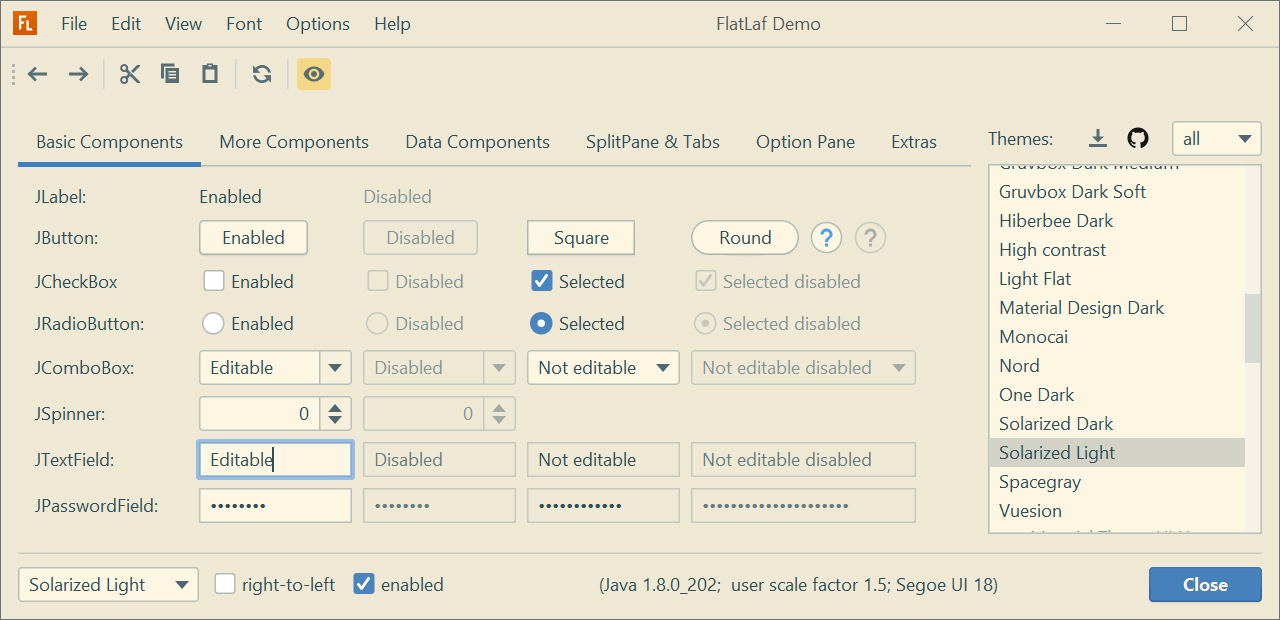This screenshot has width=1280, height=620.
Task: Click the Back arrow toolbar icon
Action: 38,74
